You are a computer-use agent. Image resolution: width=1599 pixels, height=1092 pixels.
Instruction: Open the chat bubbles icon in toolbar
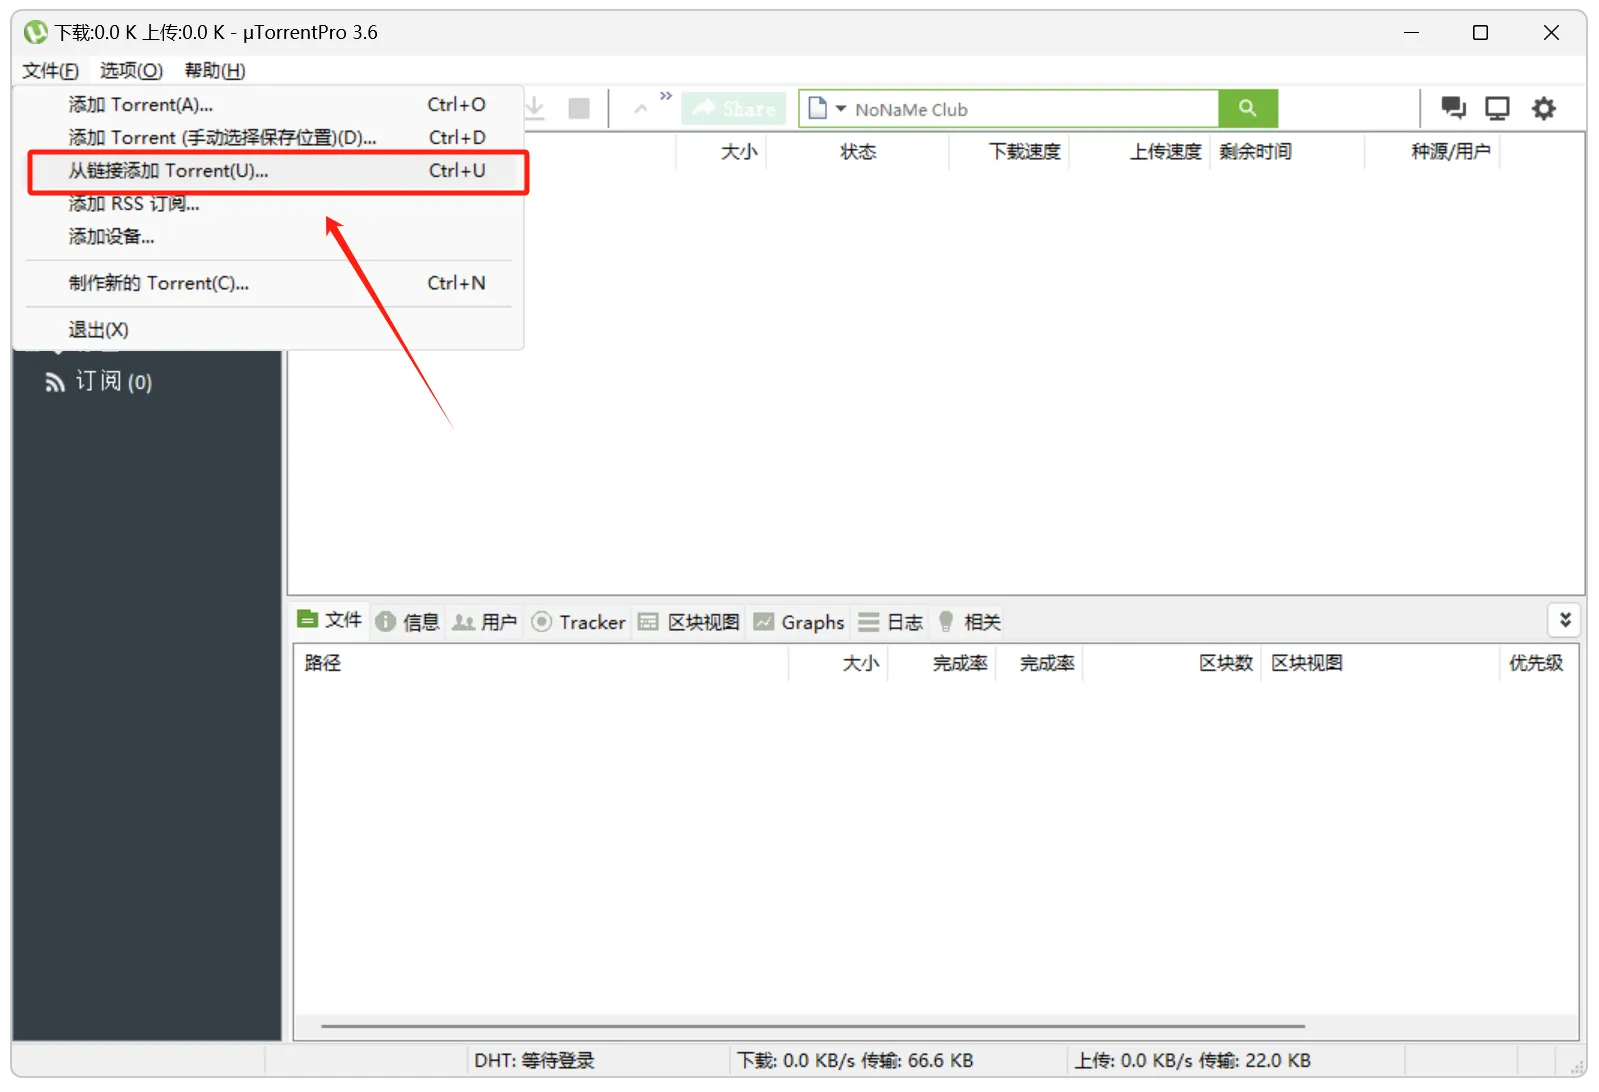[x=1452, y=108]
